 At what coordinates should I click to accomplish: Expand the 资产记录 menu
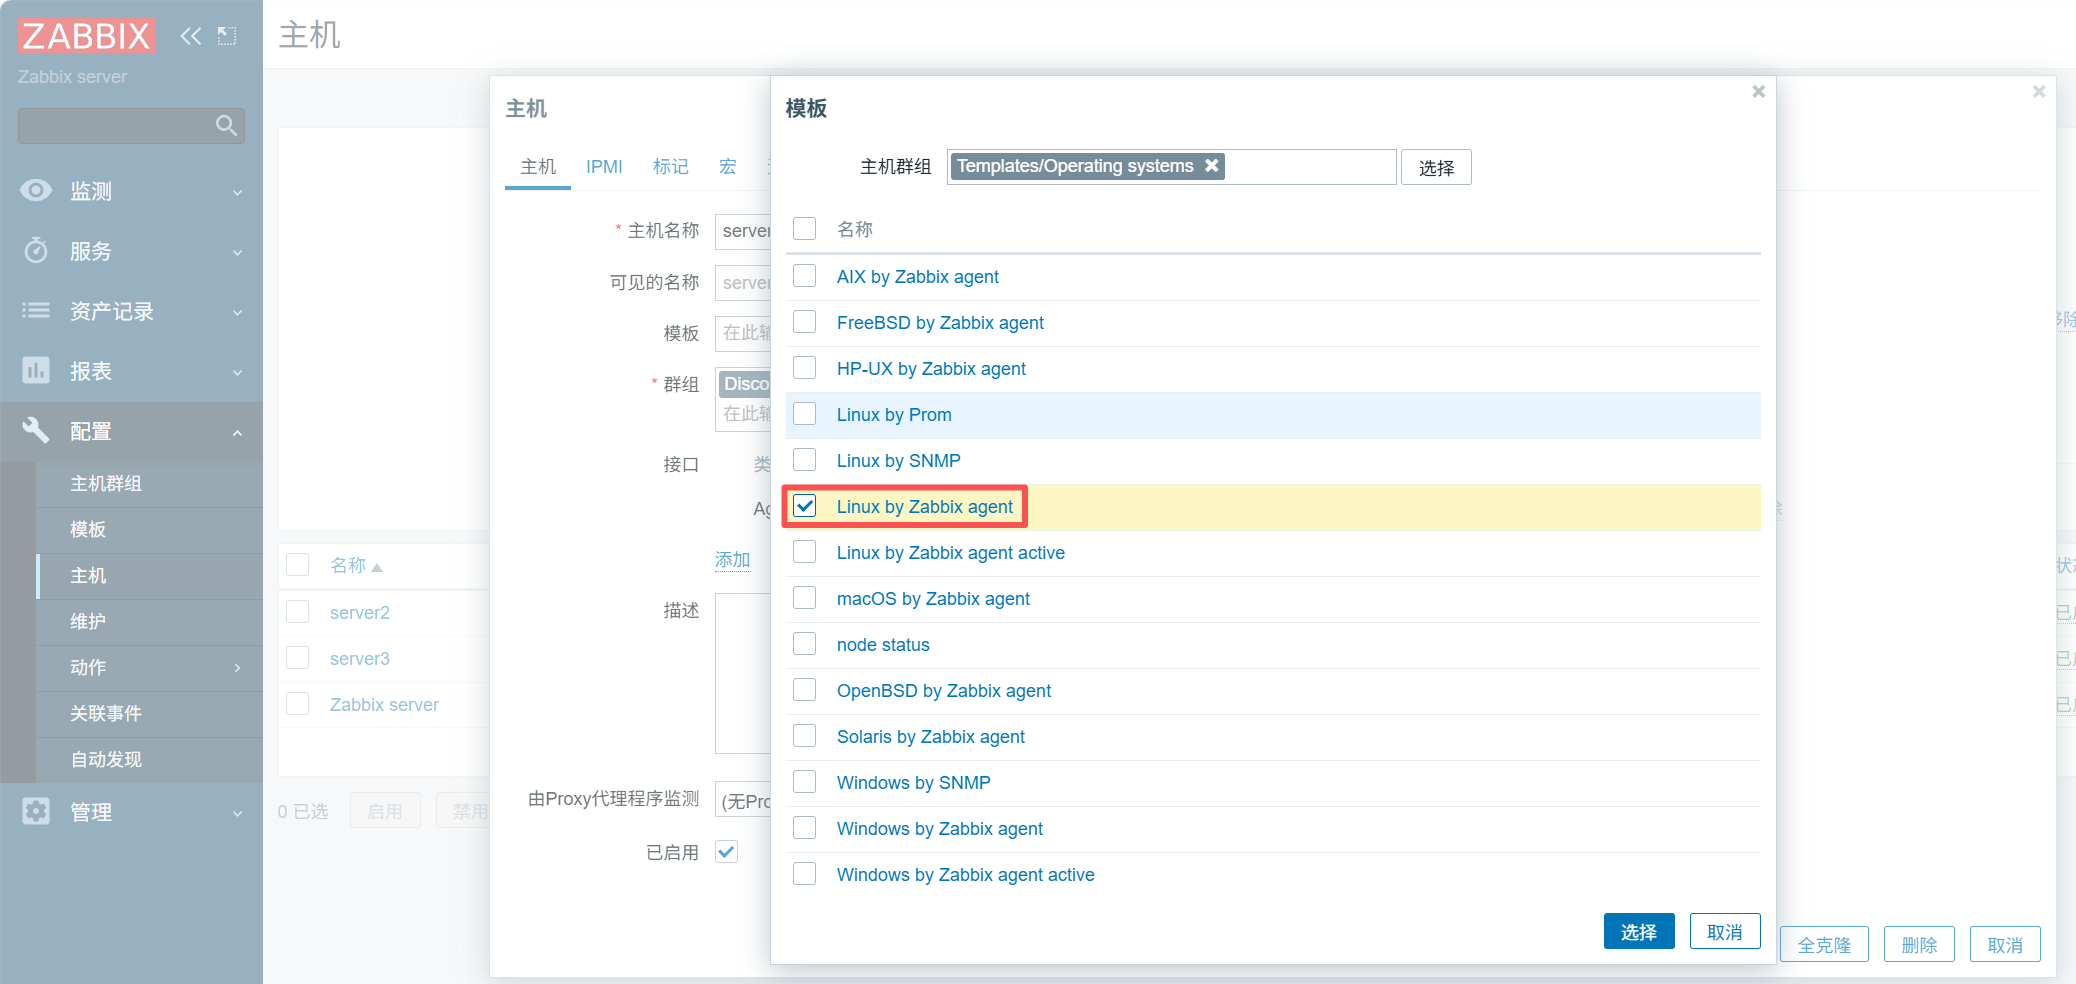(237, 312)
